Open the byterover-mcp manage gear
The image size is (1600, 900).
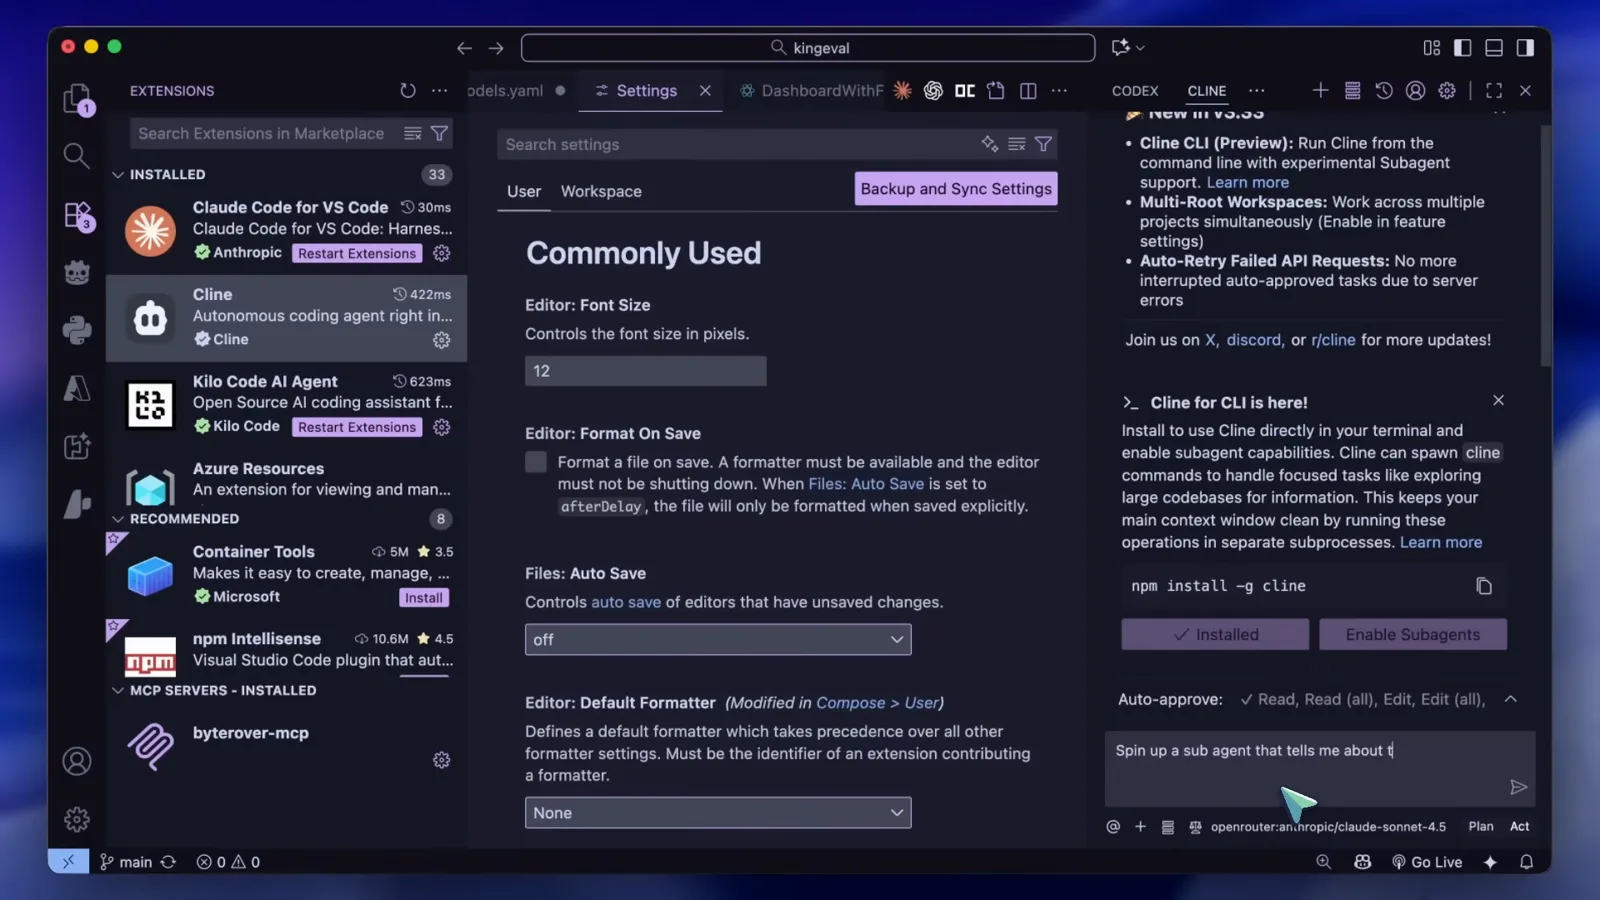pos(441,760)
